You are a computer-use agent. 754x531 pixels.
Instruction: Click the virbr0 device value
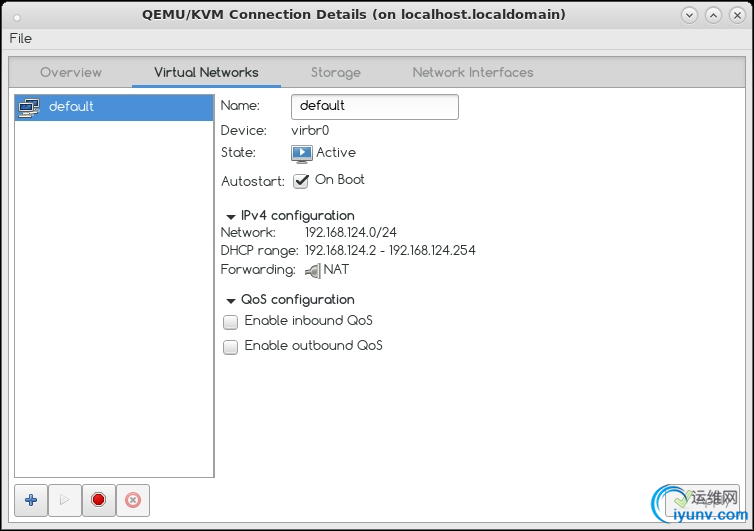coord(310,131)
